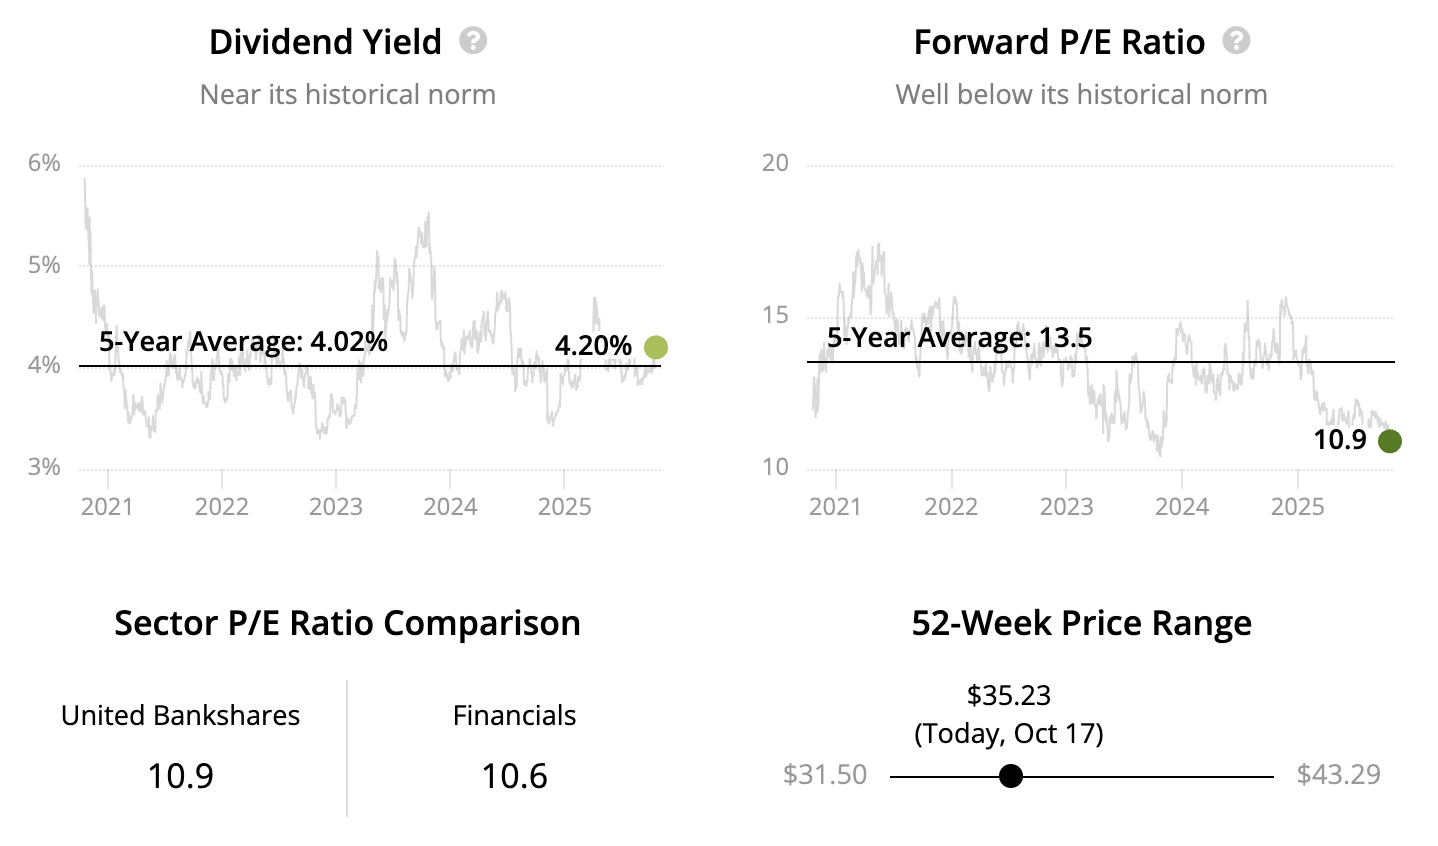Viewport: 1438px width, 846px height.
Task: Open the Forward P/E Ratio help icon
Action: [1236, 41]
